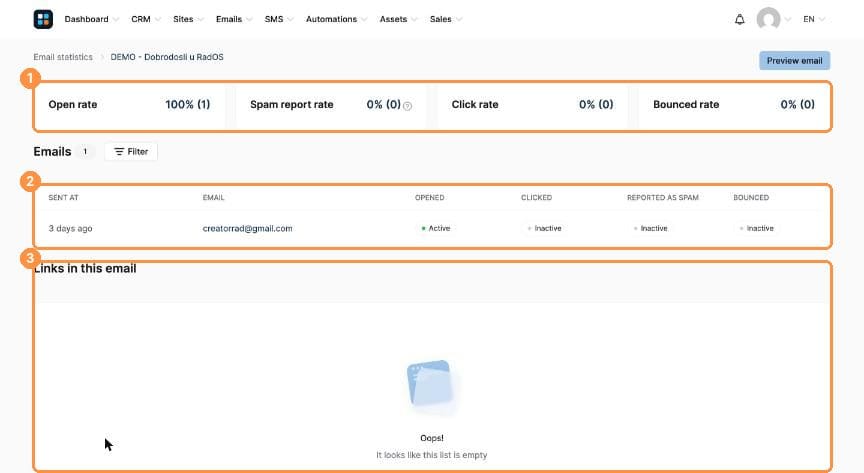Open the notifications bell

pyautogui.click(x=739, y=19)
